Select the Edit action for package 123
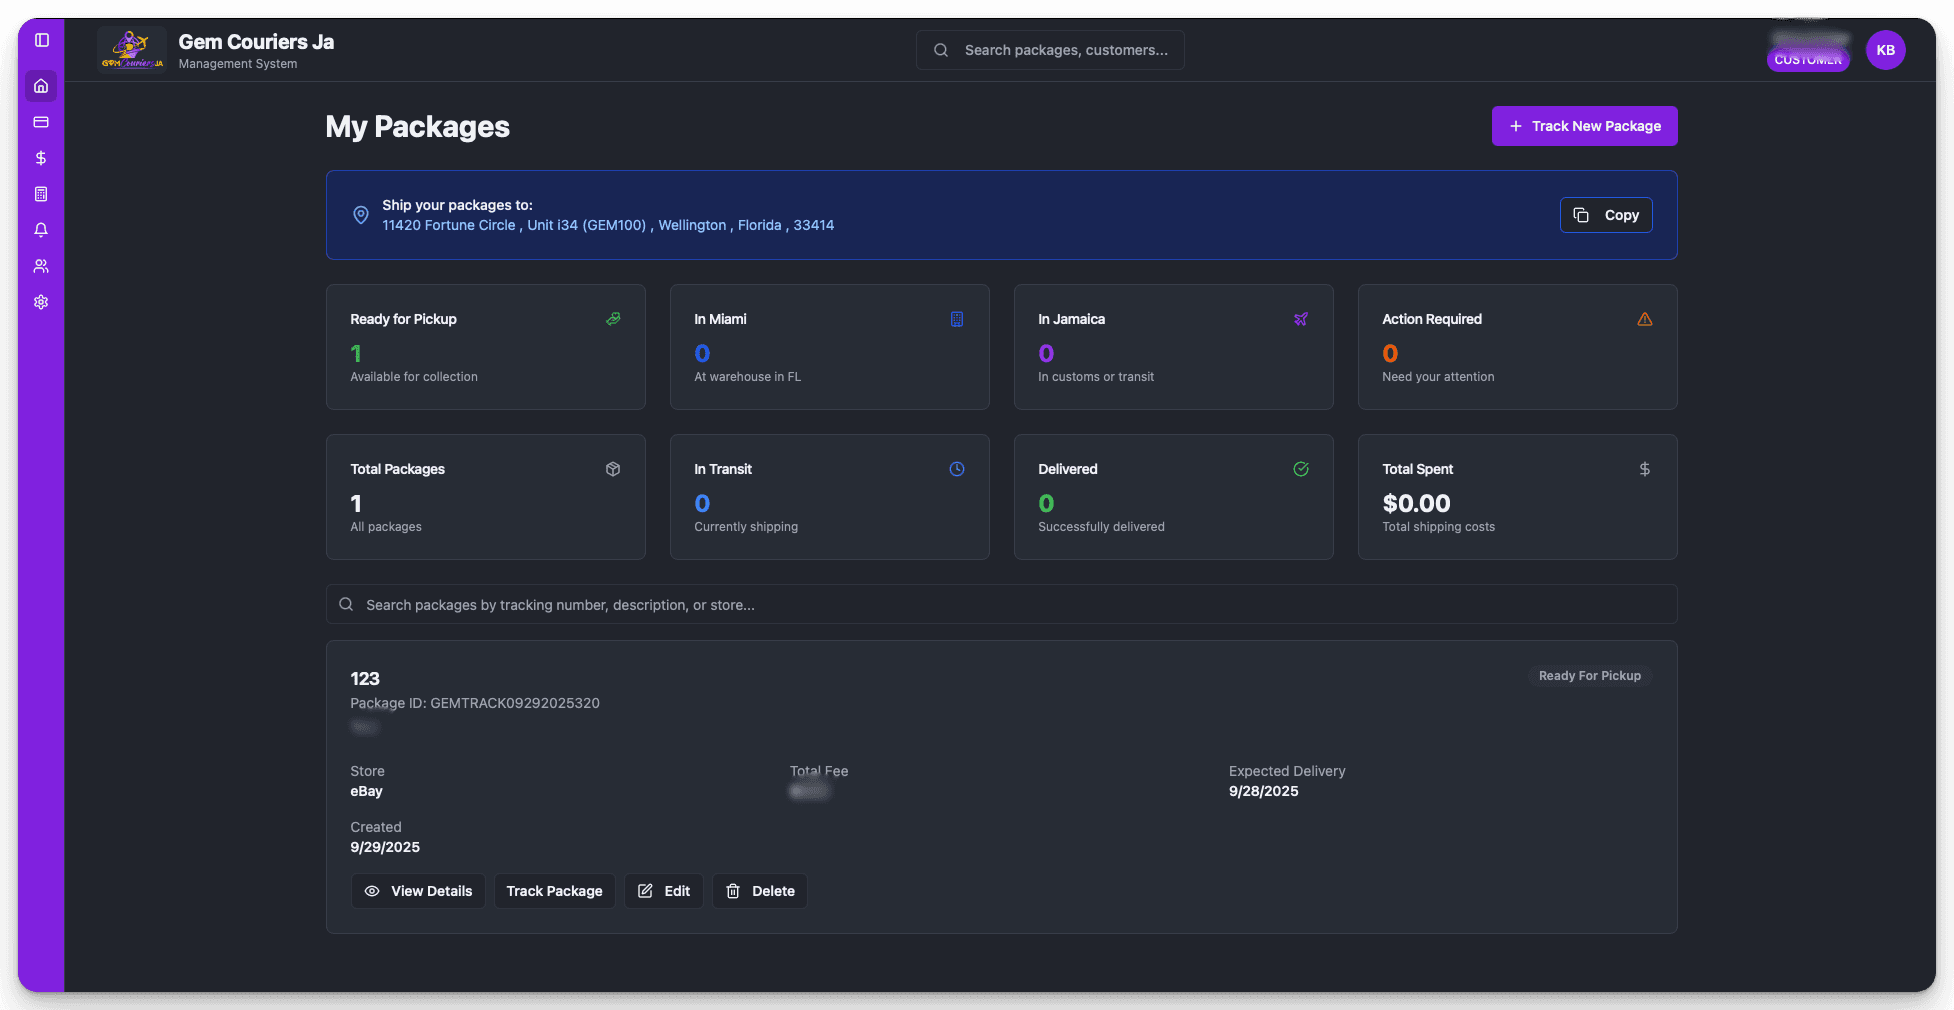The width and height of the screenshot is (1954, 1010). (663, 891)
